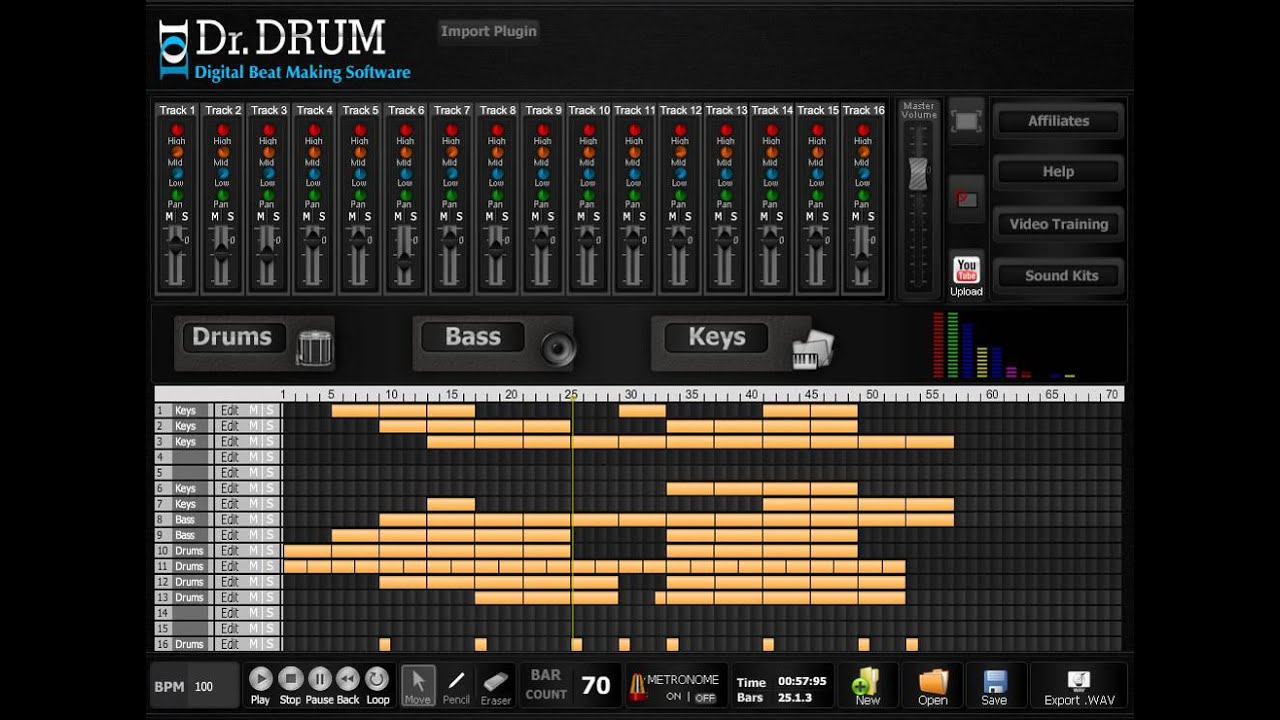Click the Track 9 mixer label
1280x720 pixels.
point(543,110)
